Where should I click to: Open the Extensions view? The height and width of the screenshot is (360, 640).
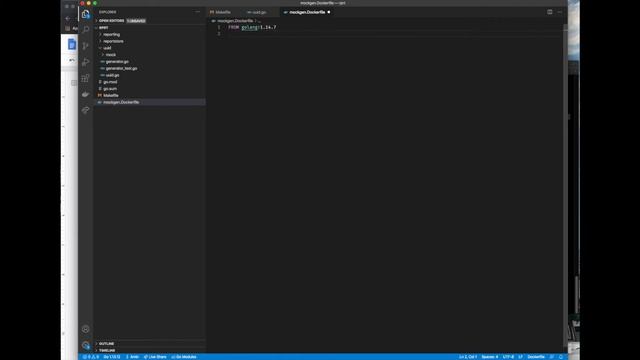point(85,78)
